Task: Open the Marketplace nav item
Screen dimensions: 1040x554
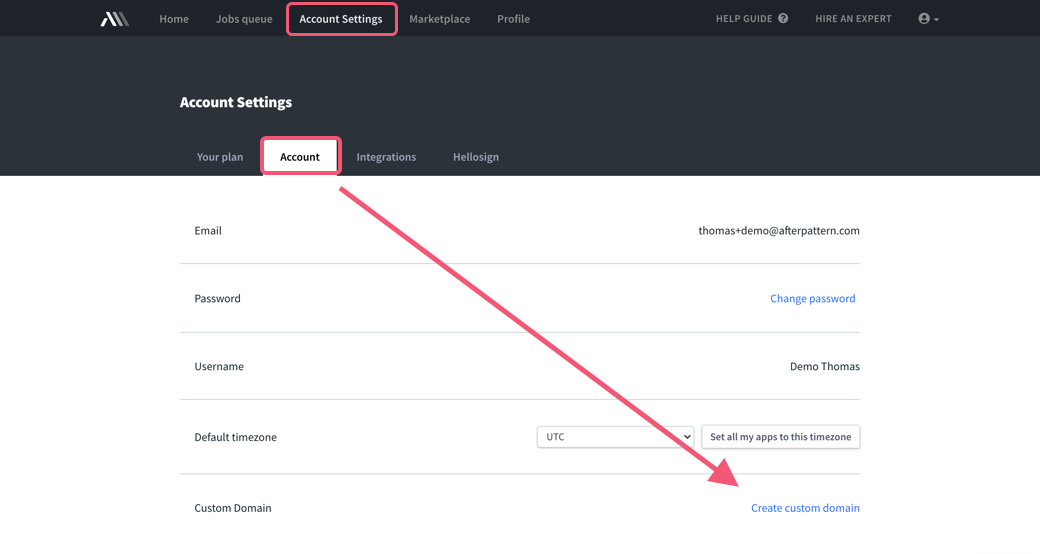Action: (x=440, y=19)
